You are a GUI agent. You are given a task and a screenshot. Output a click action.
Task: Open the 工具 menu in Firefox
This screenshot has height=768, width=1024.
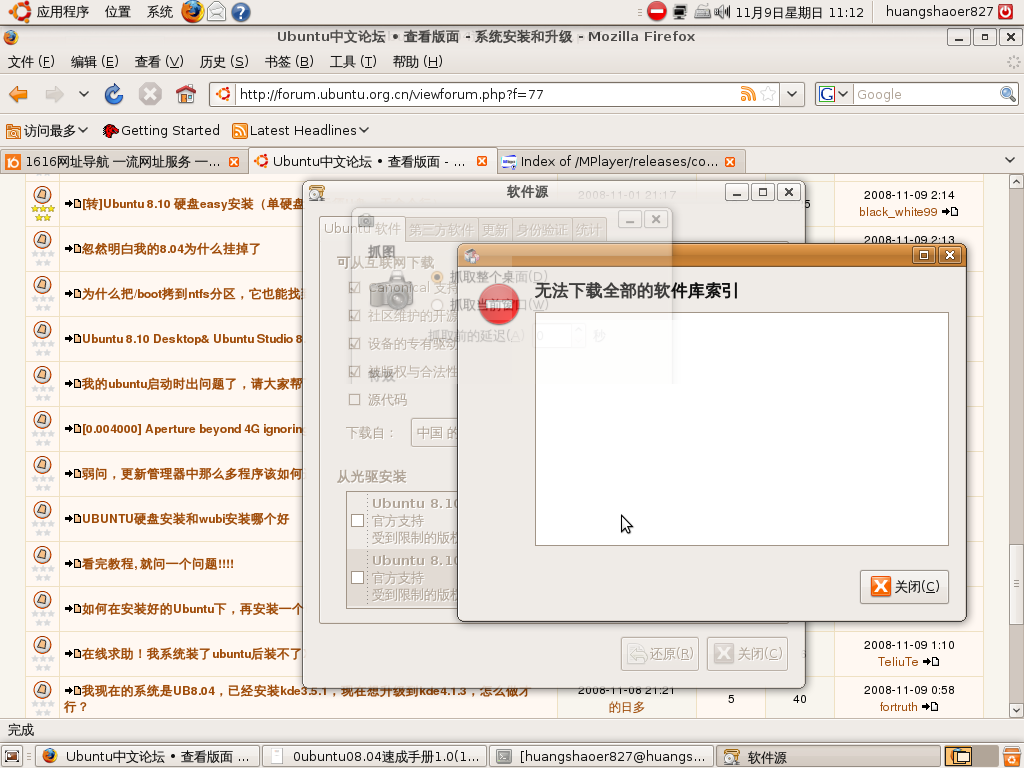point(353,62)
